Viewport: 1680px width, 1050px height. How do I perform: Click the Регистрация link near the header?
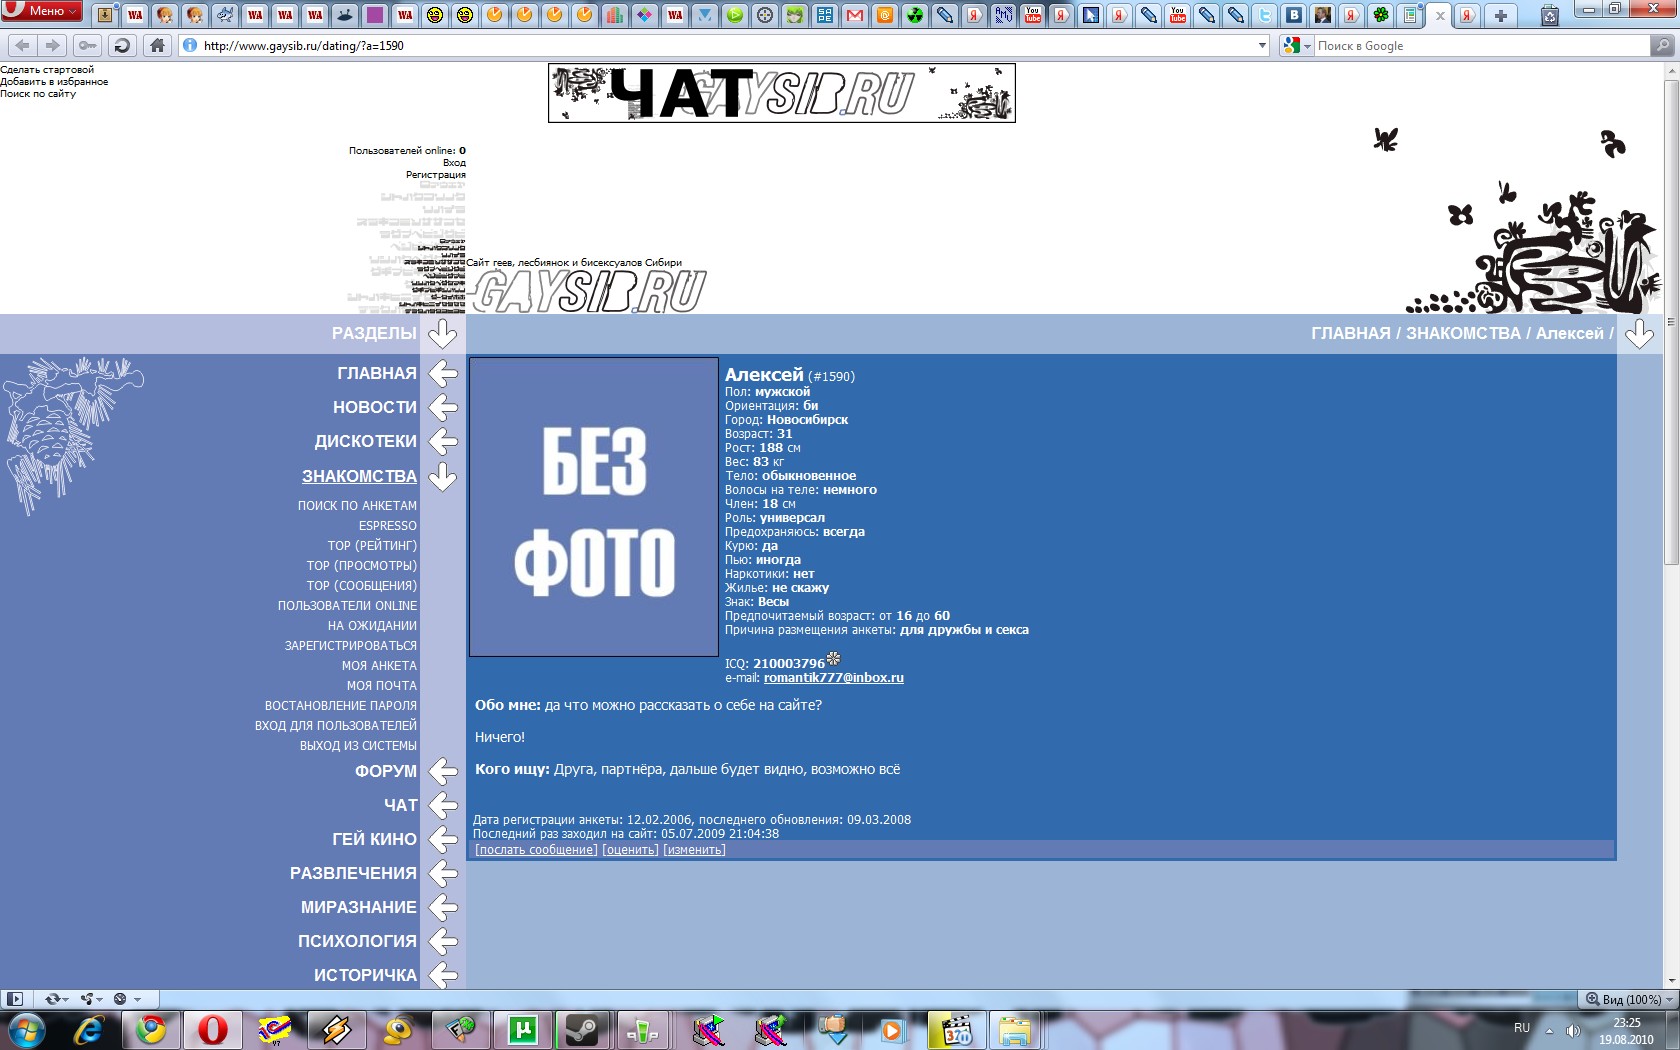(x=436, y=175)
